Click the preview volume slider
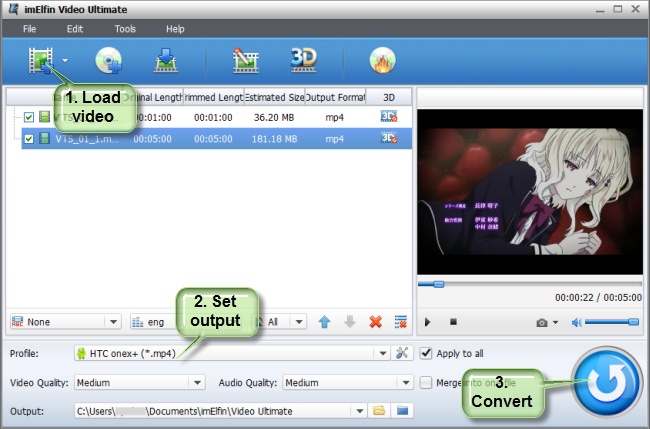The height and width of the screenshot is (429, 650). [612, 322]
